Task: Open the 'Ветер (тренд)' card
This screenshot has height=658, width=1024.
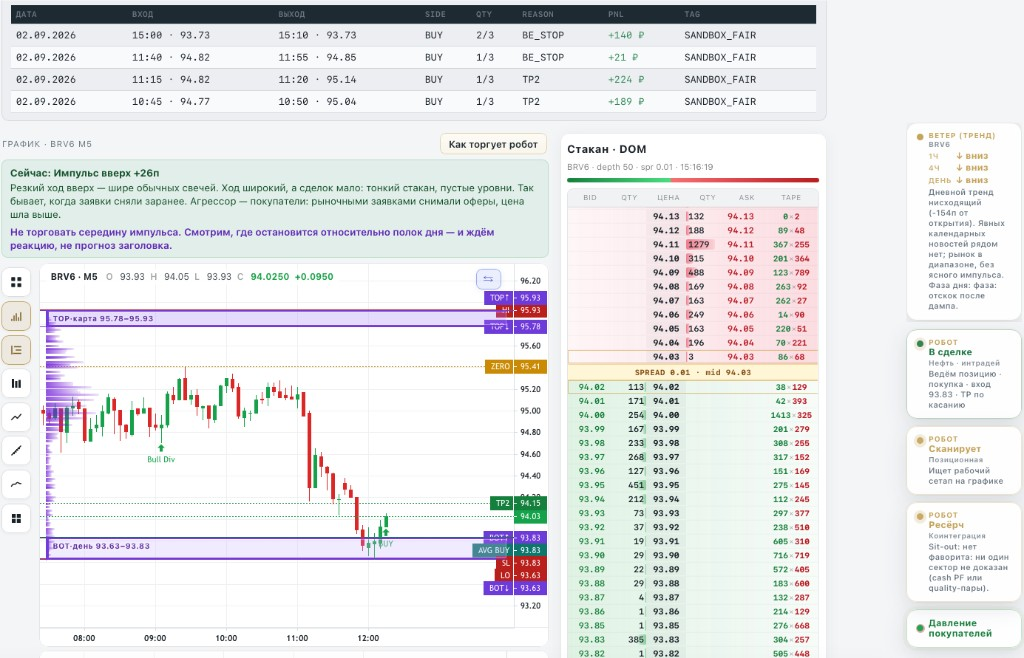Action: [963, 222]
